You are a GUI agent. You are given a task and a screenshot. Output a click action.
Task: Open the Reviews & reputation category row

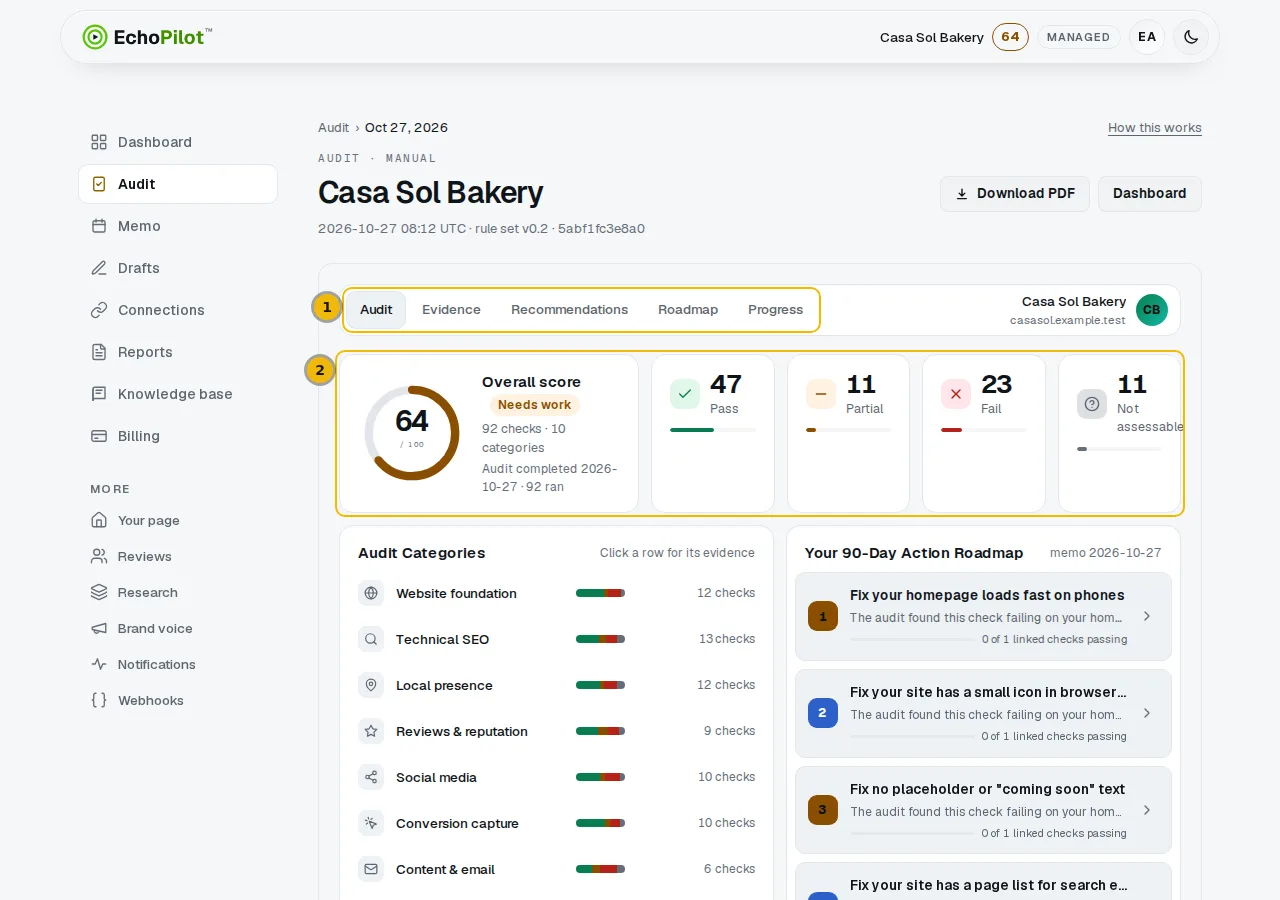(x=556, y=731)
